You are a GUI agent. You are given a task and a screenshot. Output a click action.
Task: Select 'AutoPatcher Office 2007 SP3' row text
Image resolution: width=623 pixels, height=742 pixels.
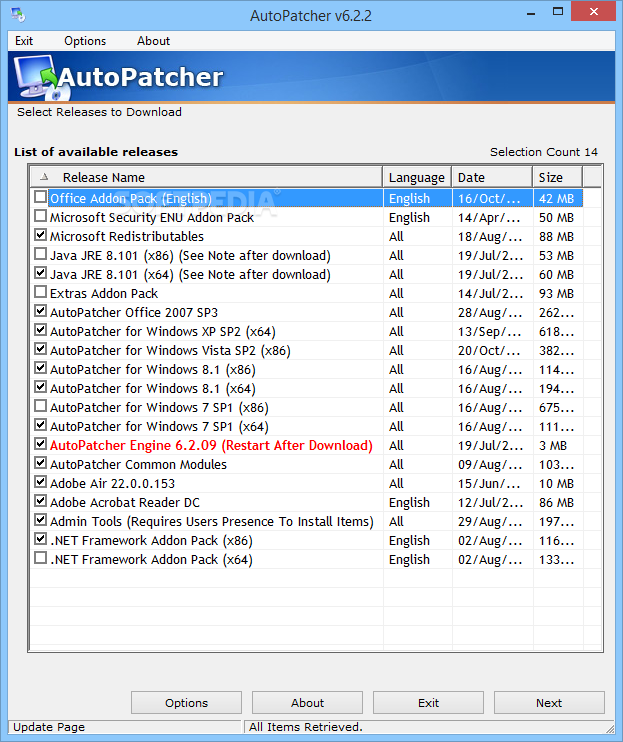point(134,312)
